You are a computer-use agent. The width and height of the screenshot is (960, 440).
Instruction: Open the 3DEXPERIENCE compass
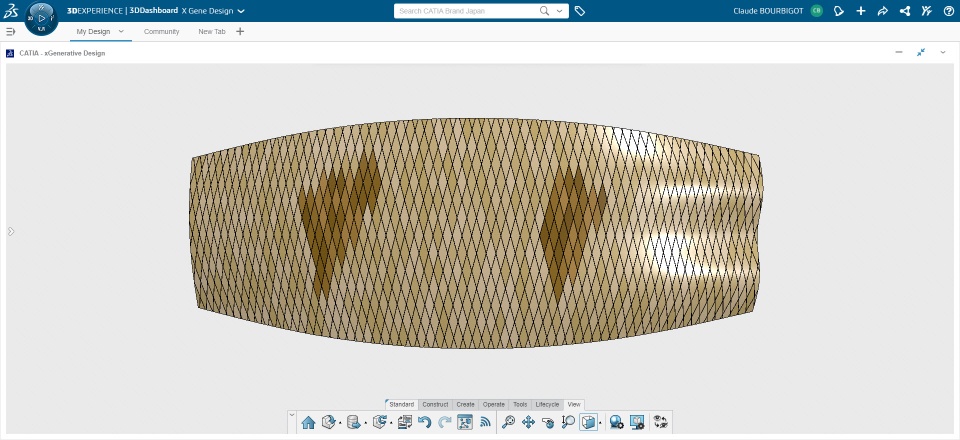click(x=42, y=18)
